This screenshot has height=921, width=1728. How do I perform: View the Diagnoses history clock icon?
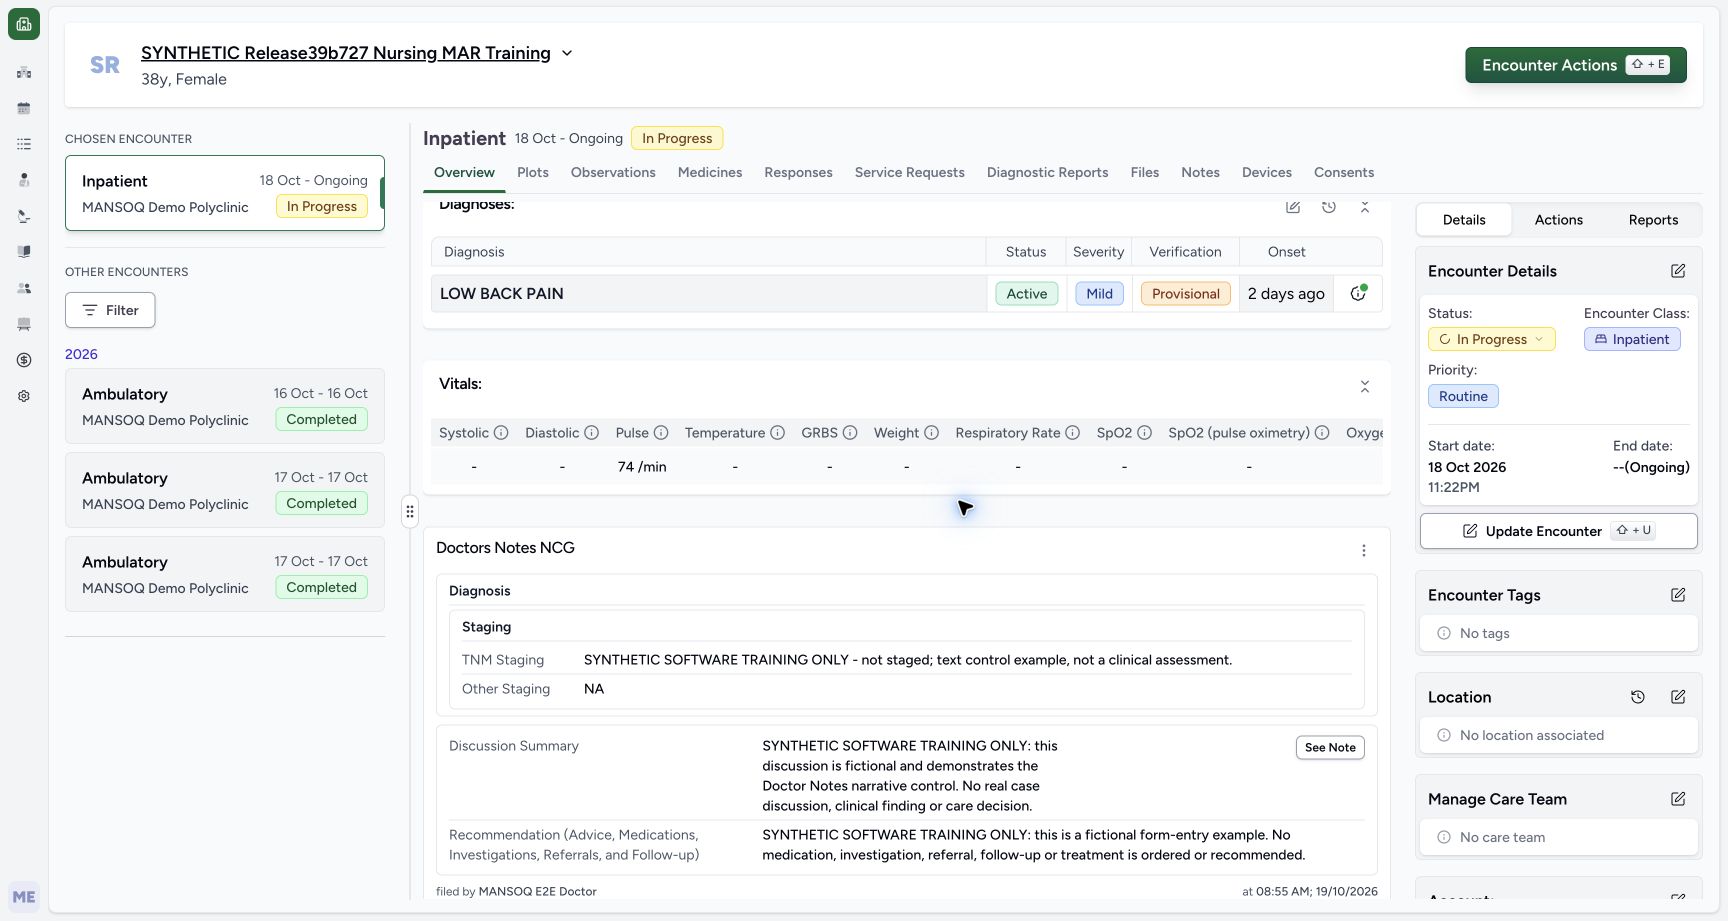tap(1329, 207)
